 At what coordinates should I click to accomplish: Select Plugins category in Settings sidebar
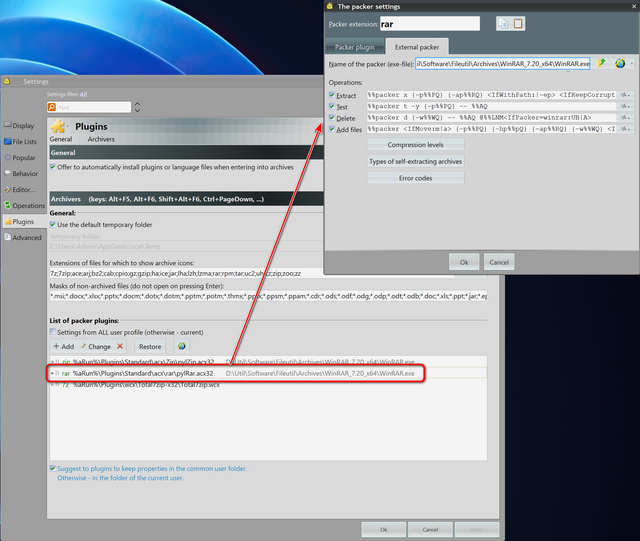(x=23, y=222)
